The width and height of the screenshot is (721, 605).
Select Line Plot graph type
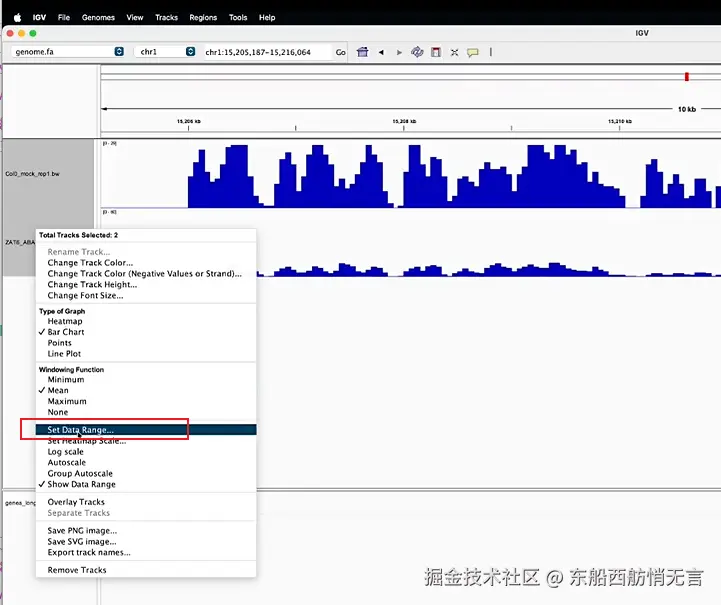[146, 354]
